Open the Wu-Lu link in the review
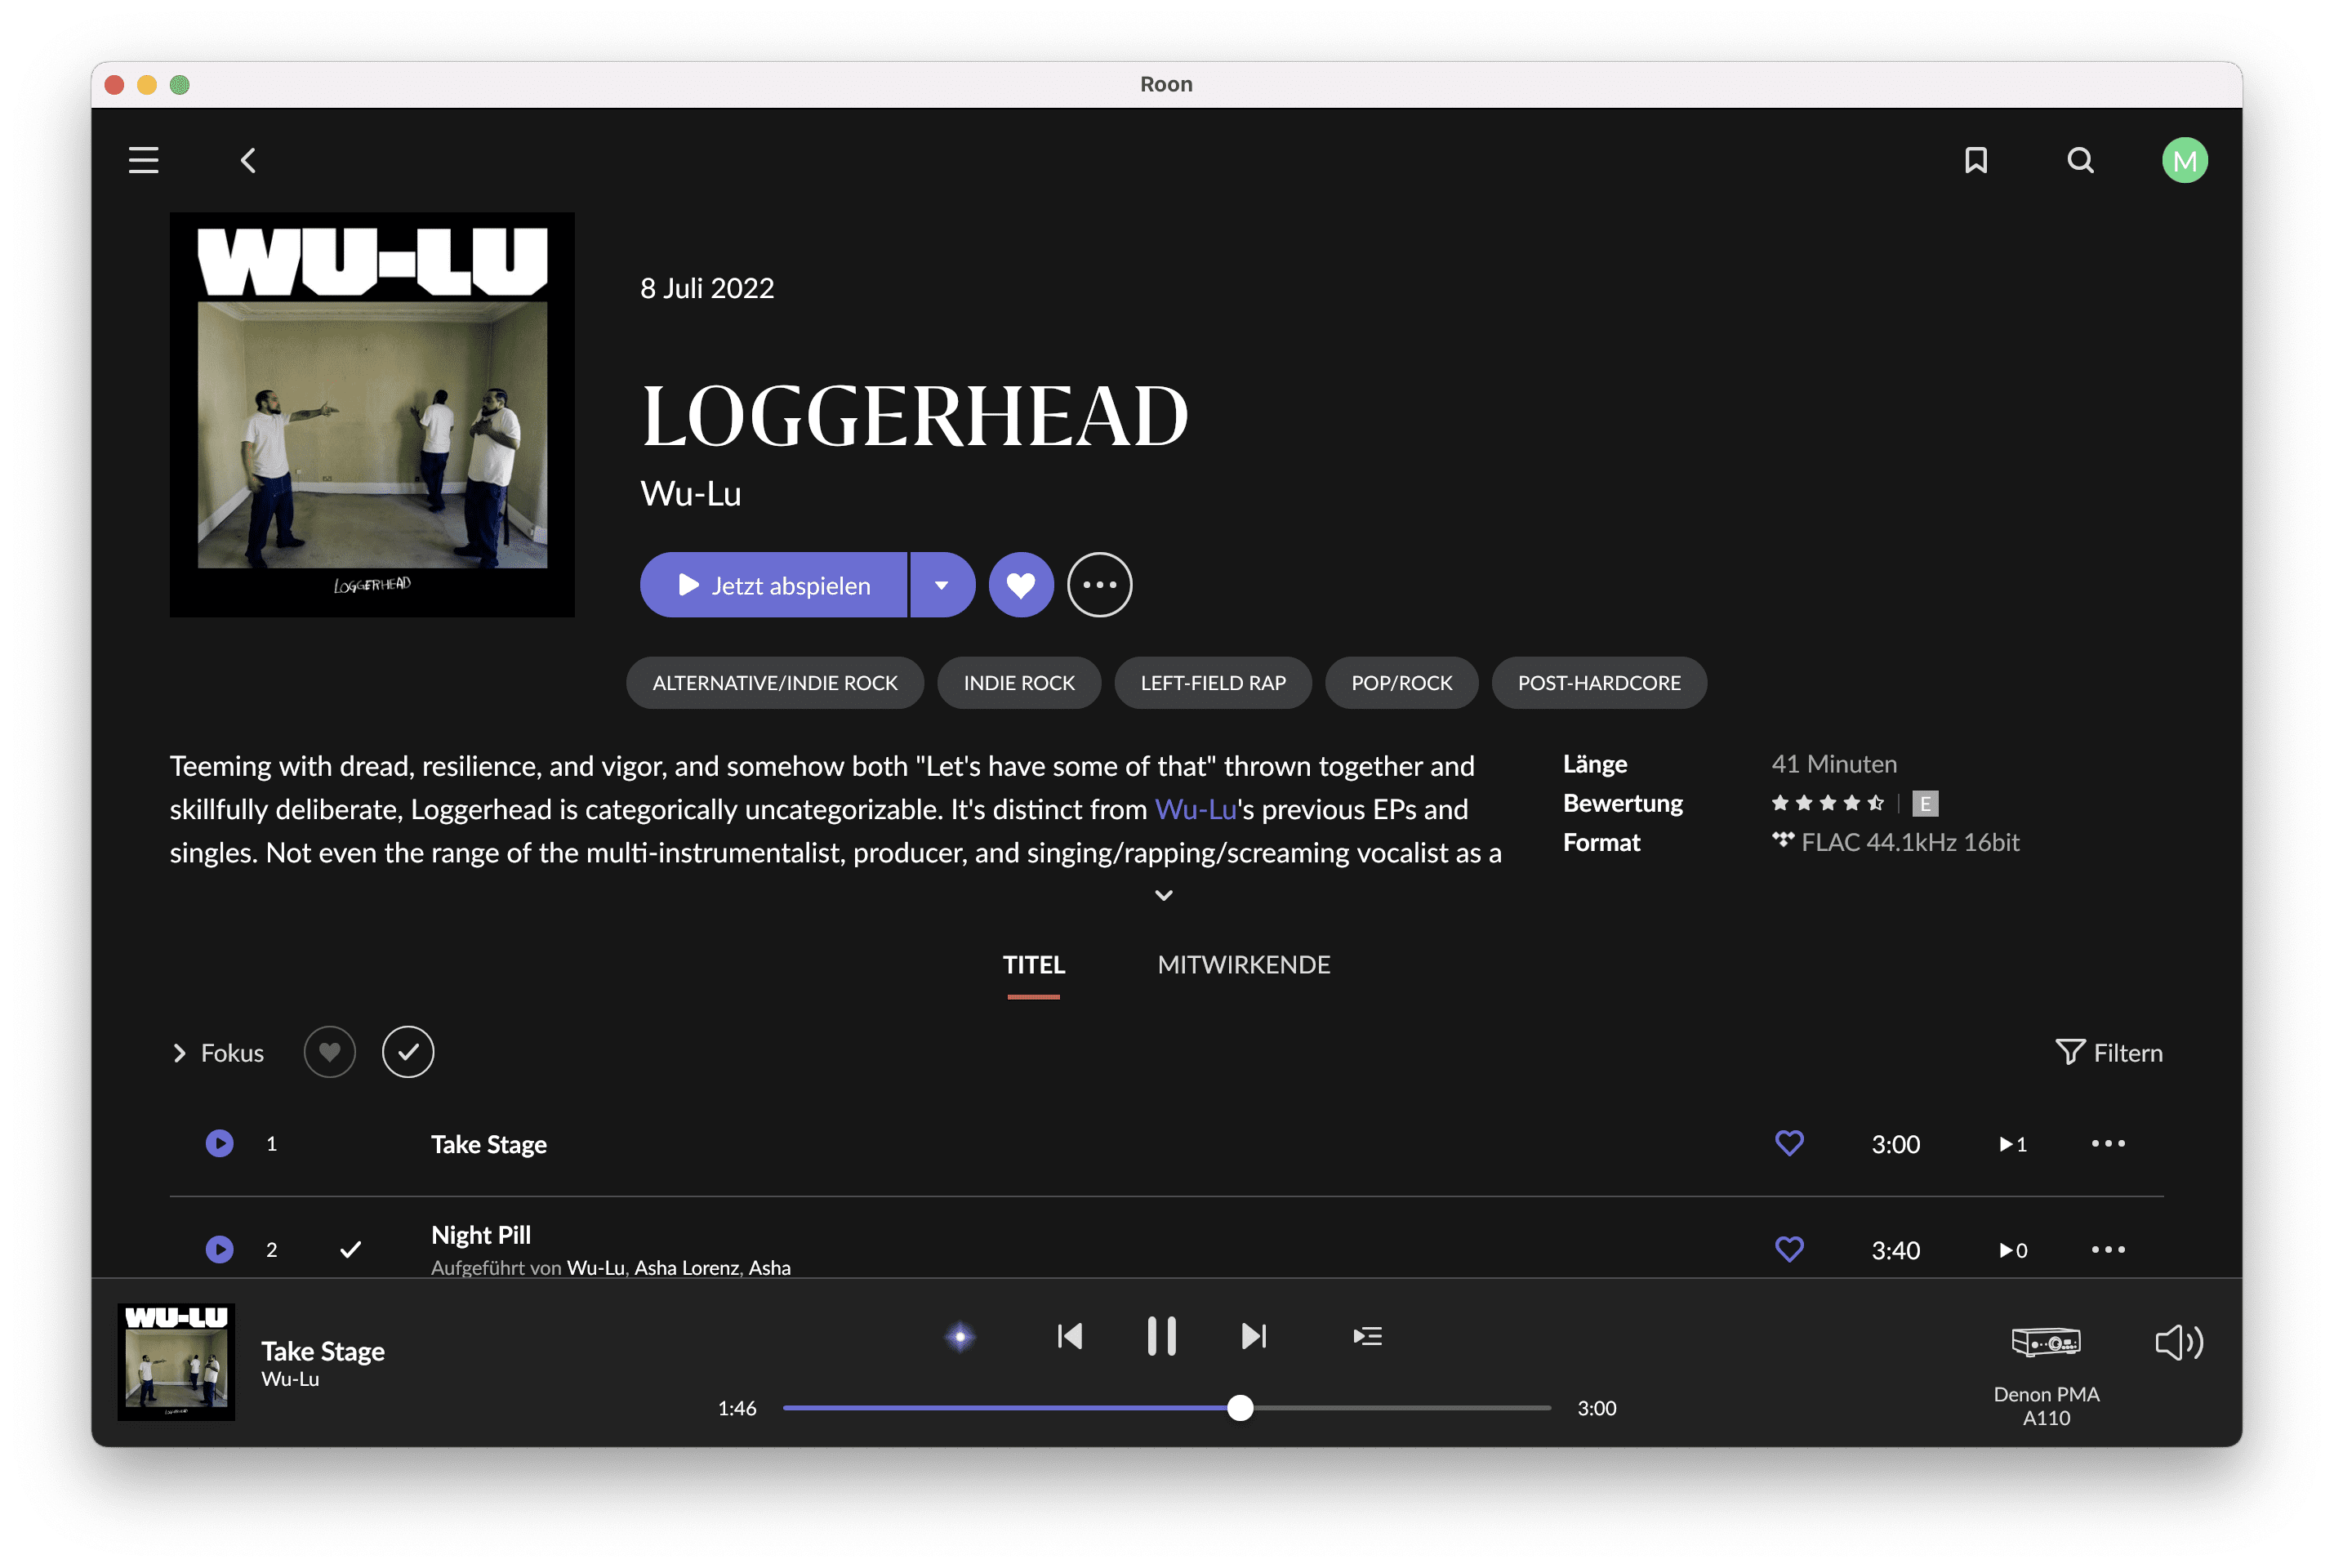The image size is (2334, 1568). [x=1195, y=809]
